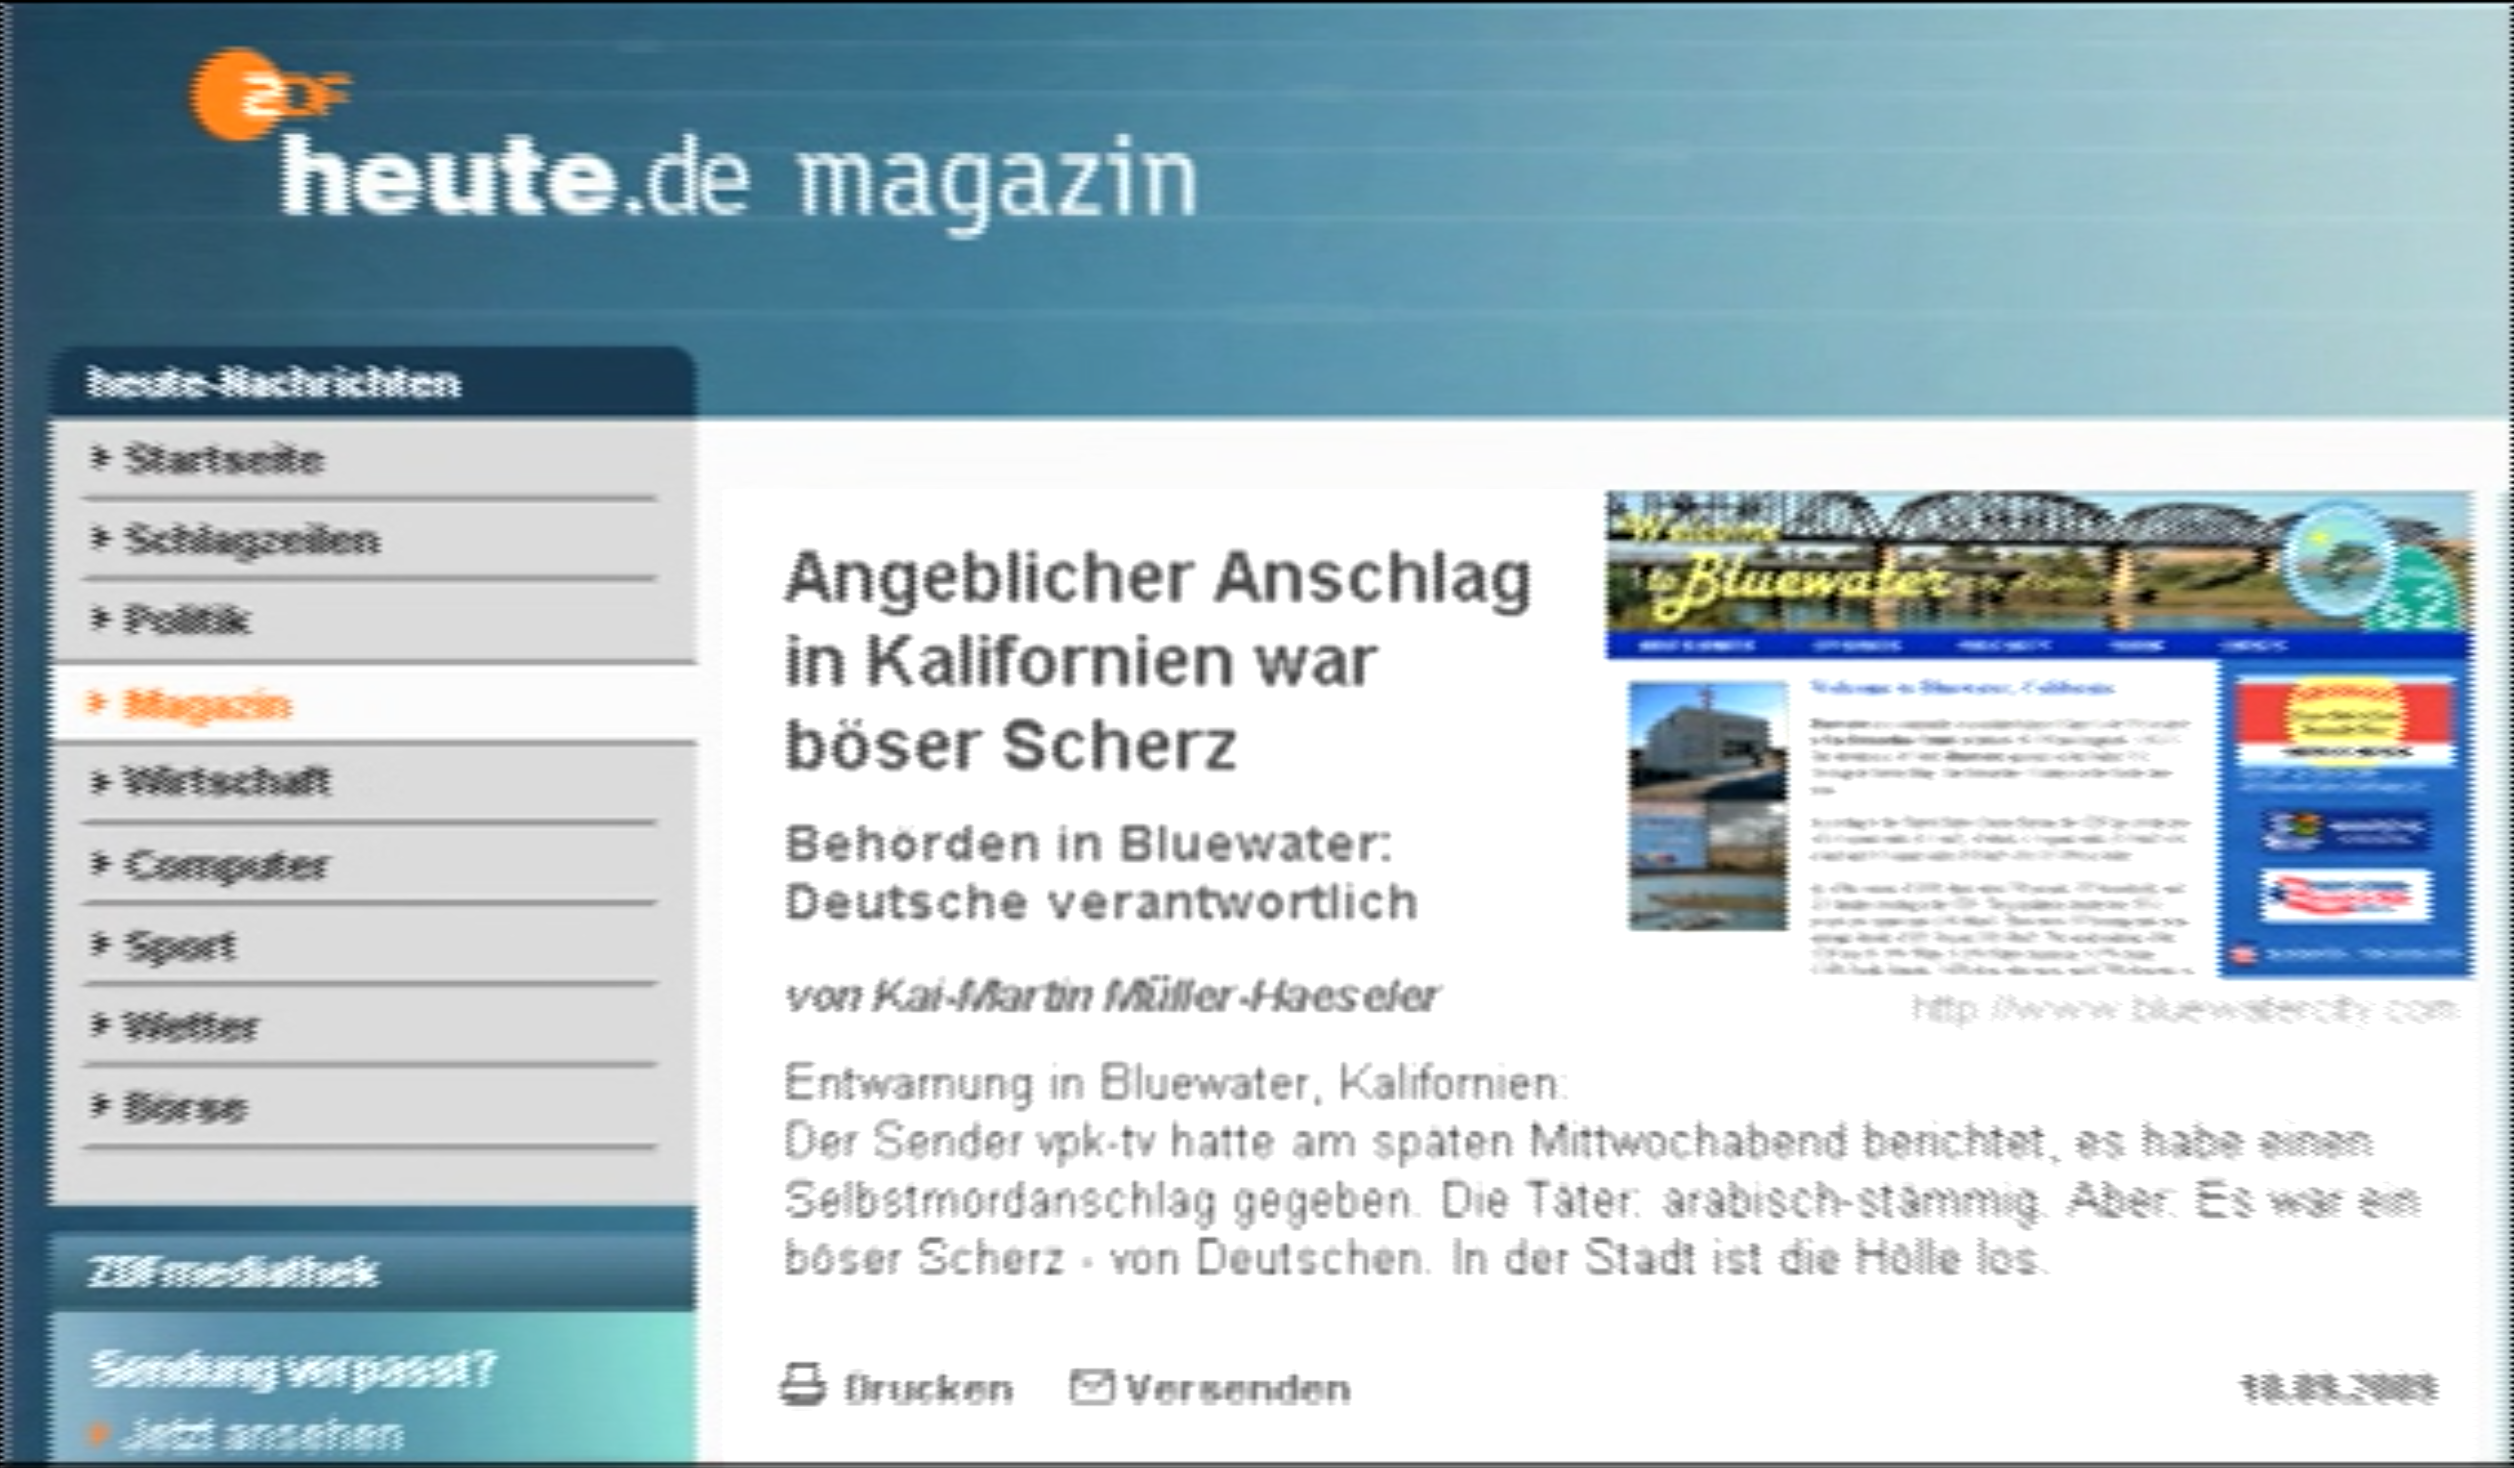
Task: Click the orange arrow beside Jetzt ansehen
Action: 98,1434
